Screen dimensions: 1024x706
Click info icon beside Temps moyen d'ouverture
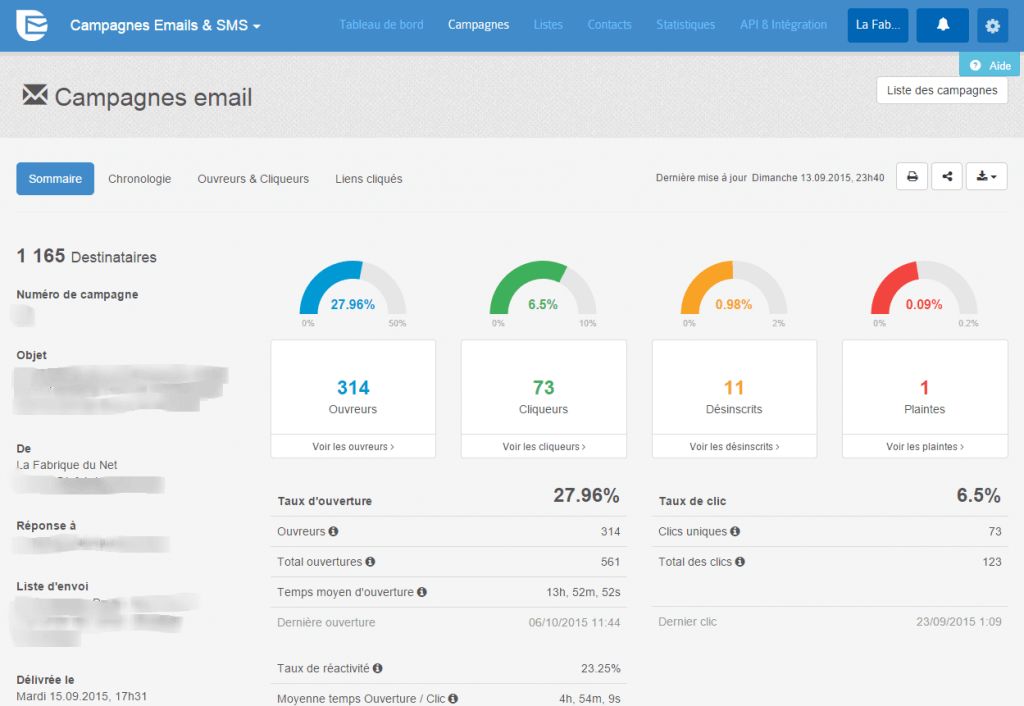pos(422,592)
